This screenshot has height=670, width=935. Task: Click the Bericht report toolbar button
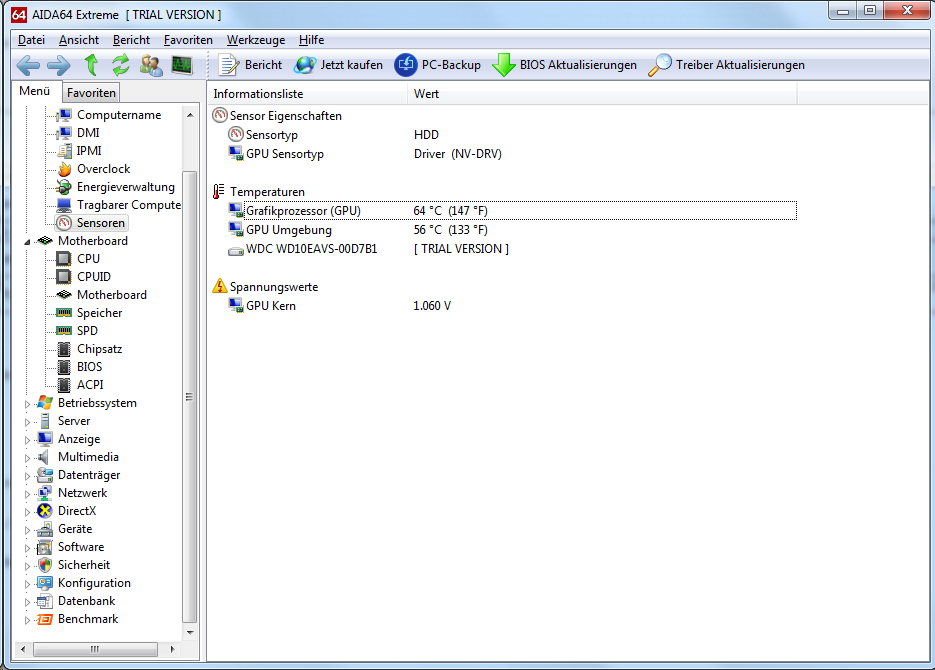tap(250, 65)
